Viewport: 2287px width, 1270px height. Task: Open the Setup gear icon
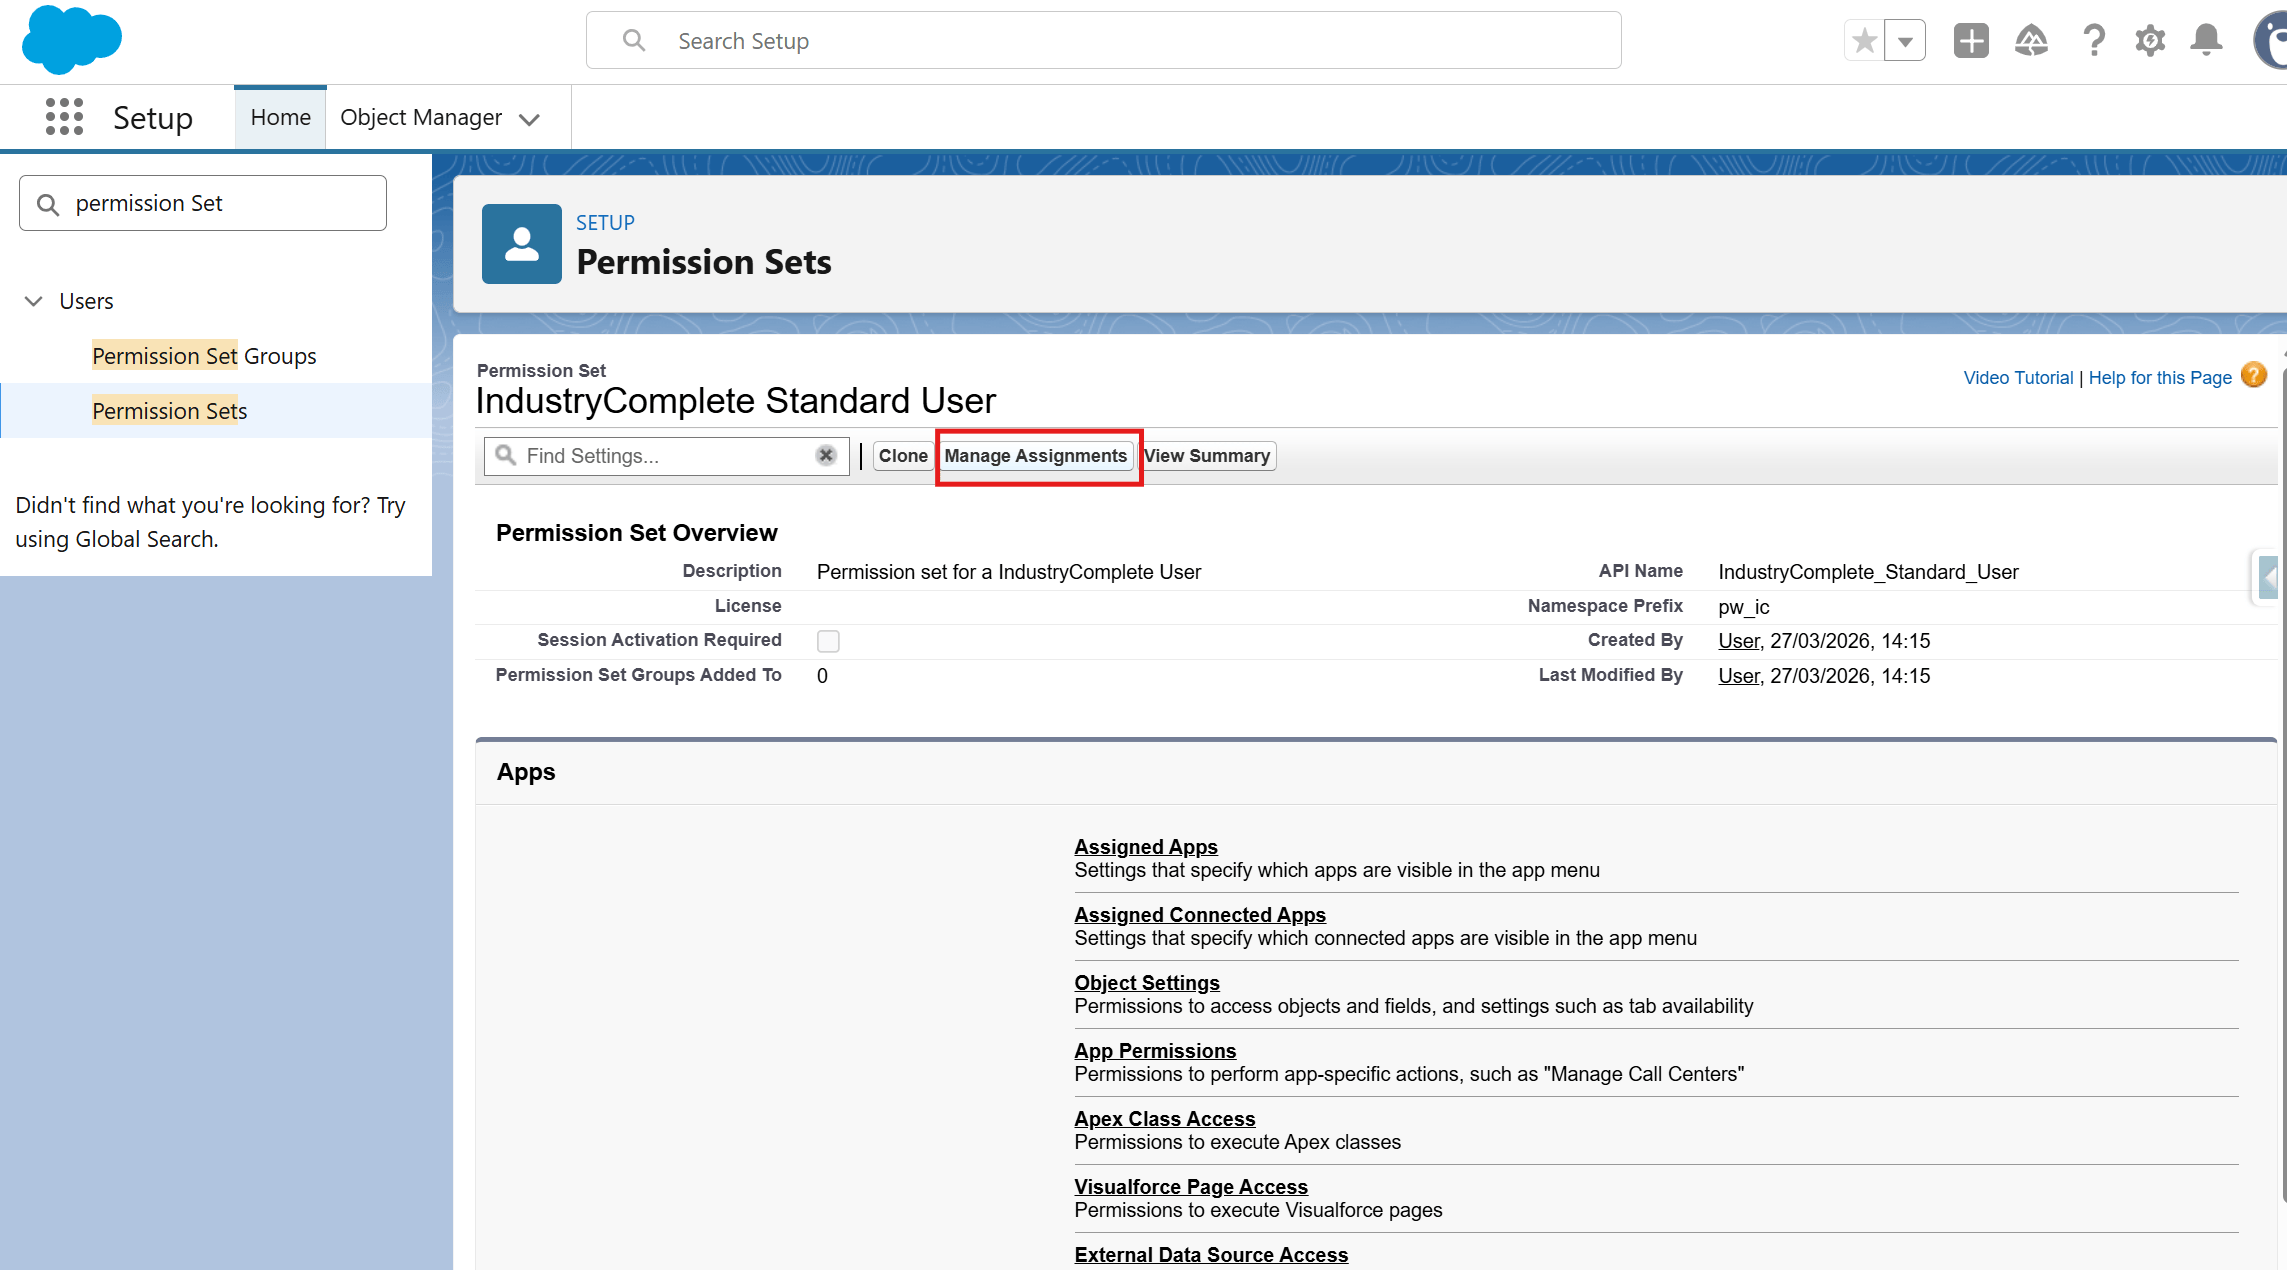(2150, 41)
